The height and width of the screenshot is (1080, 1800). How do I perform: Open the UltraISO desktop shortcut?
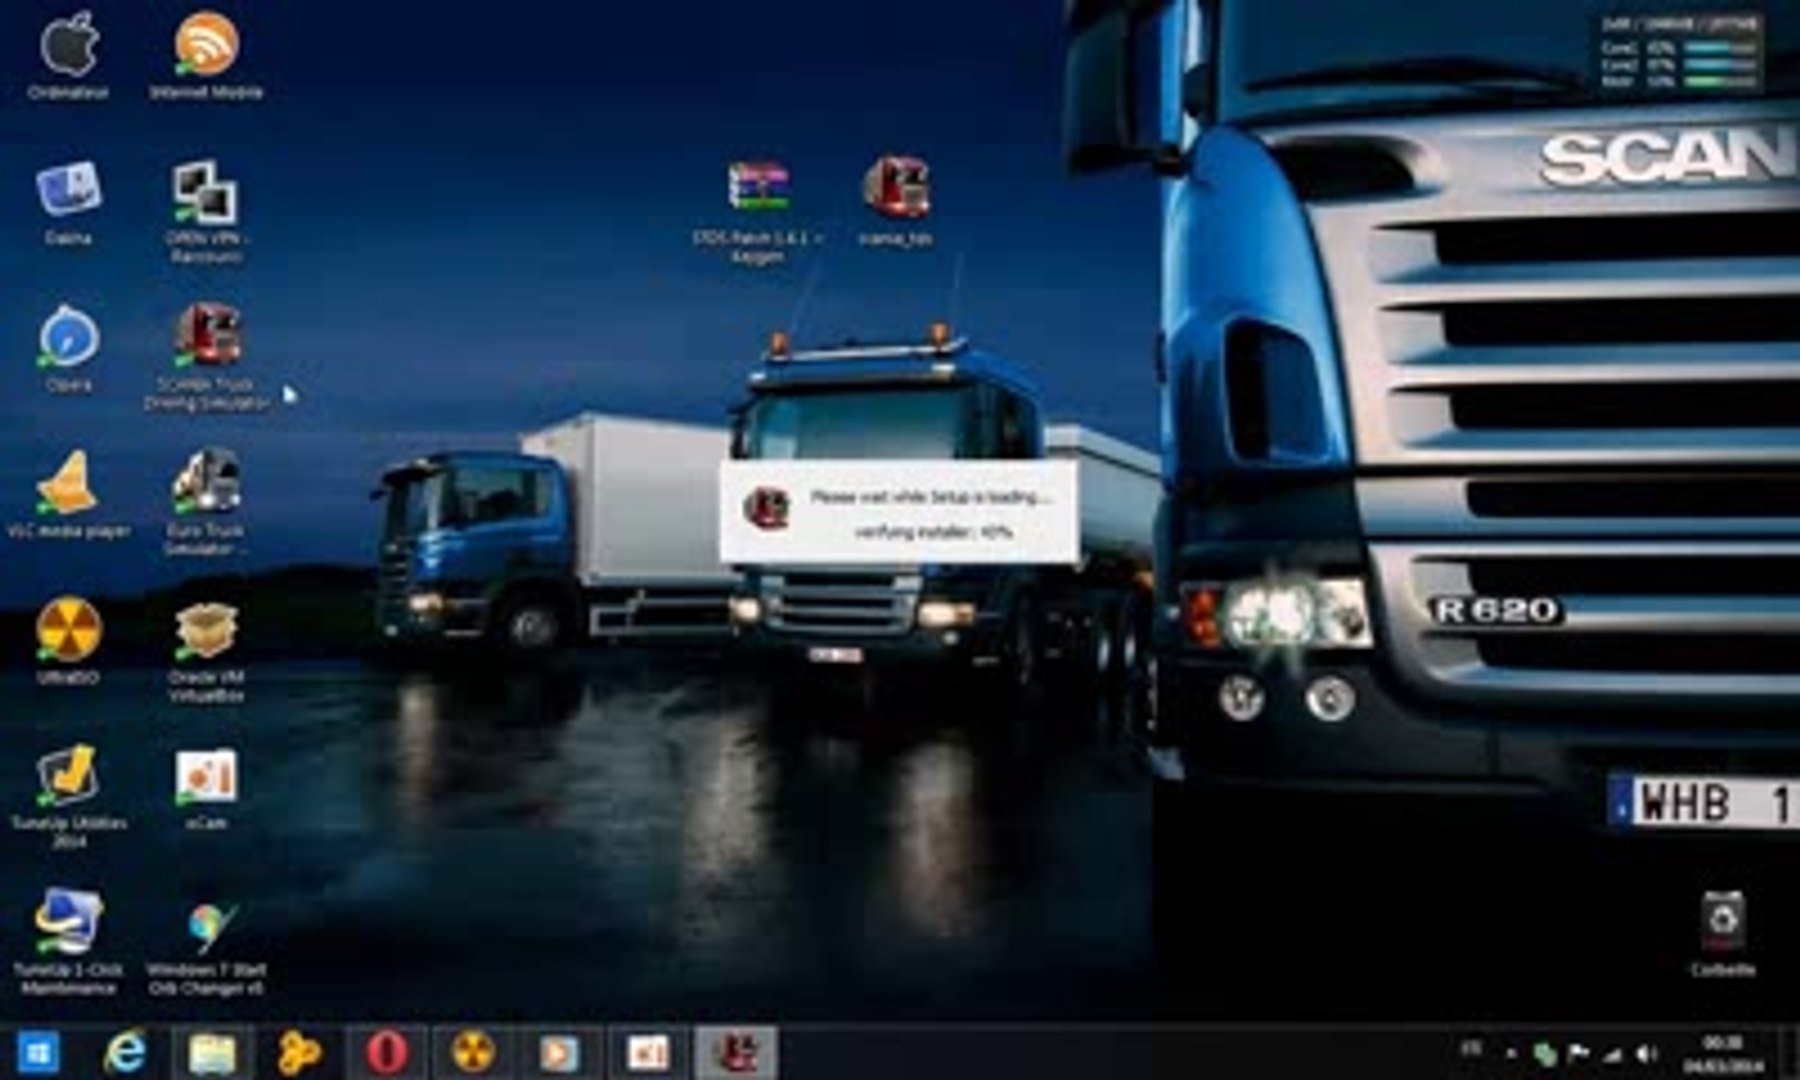pyautogui.click(x=68, y=641)
